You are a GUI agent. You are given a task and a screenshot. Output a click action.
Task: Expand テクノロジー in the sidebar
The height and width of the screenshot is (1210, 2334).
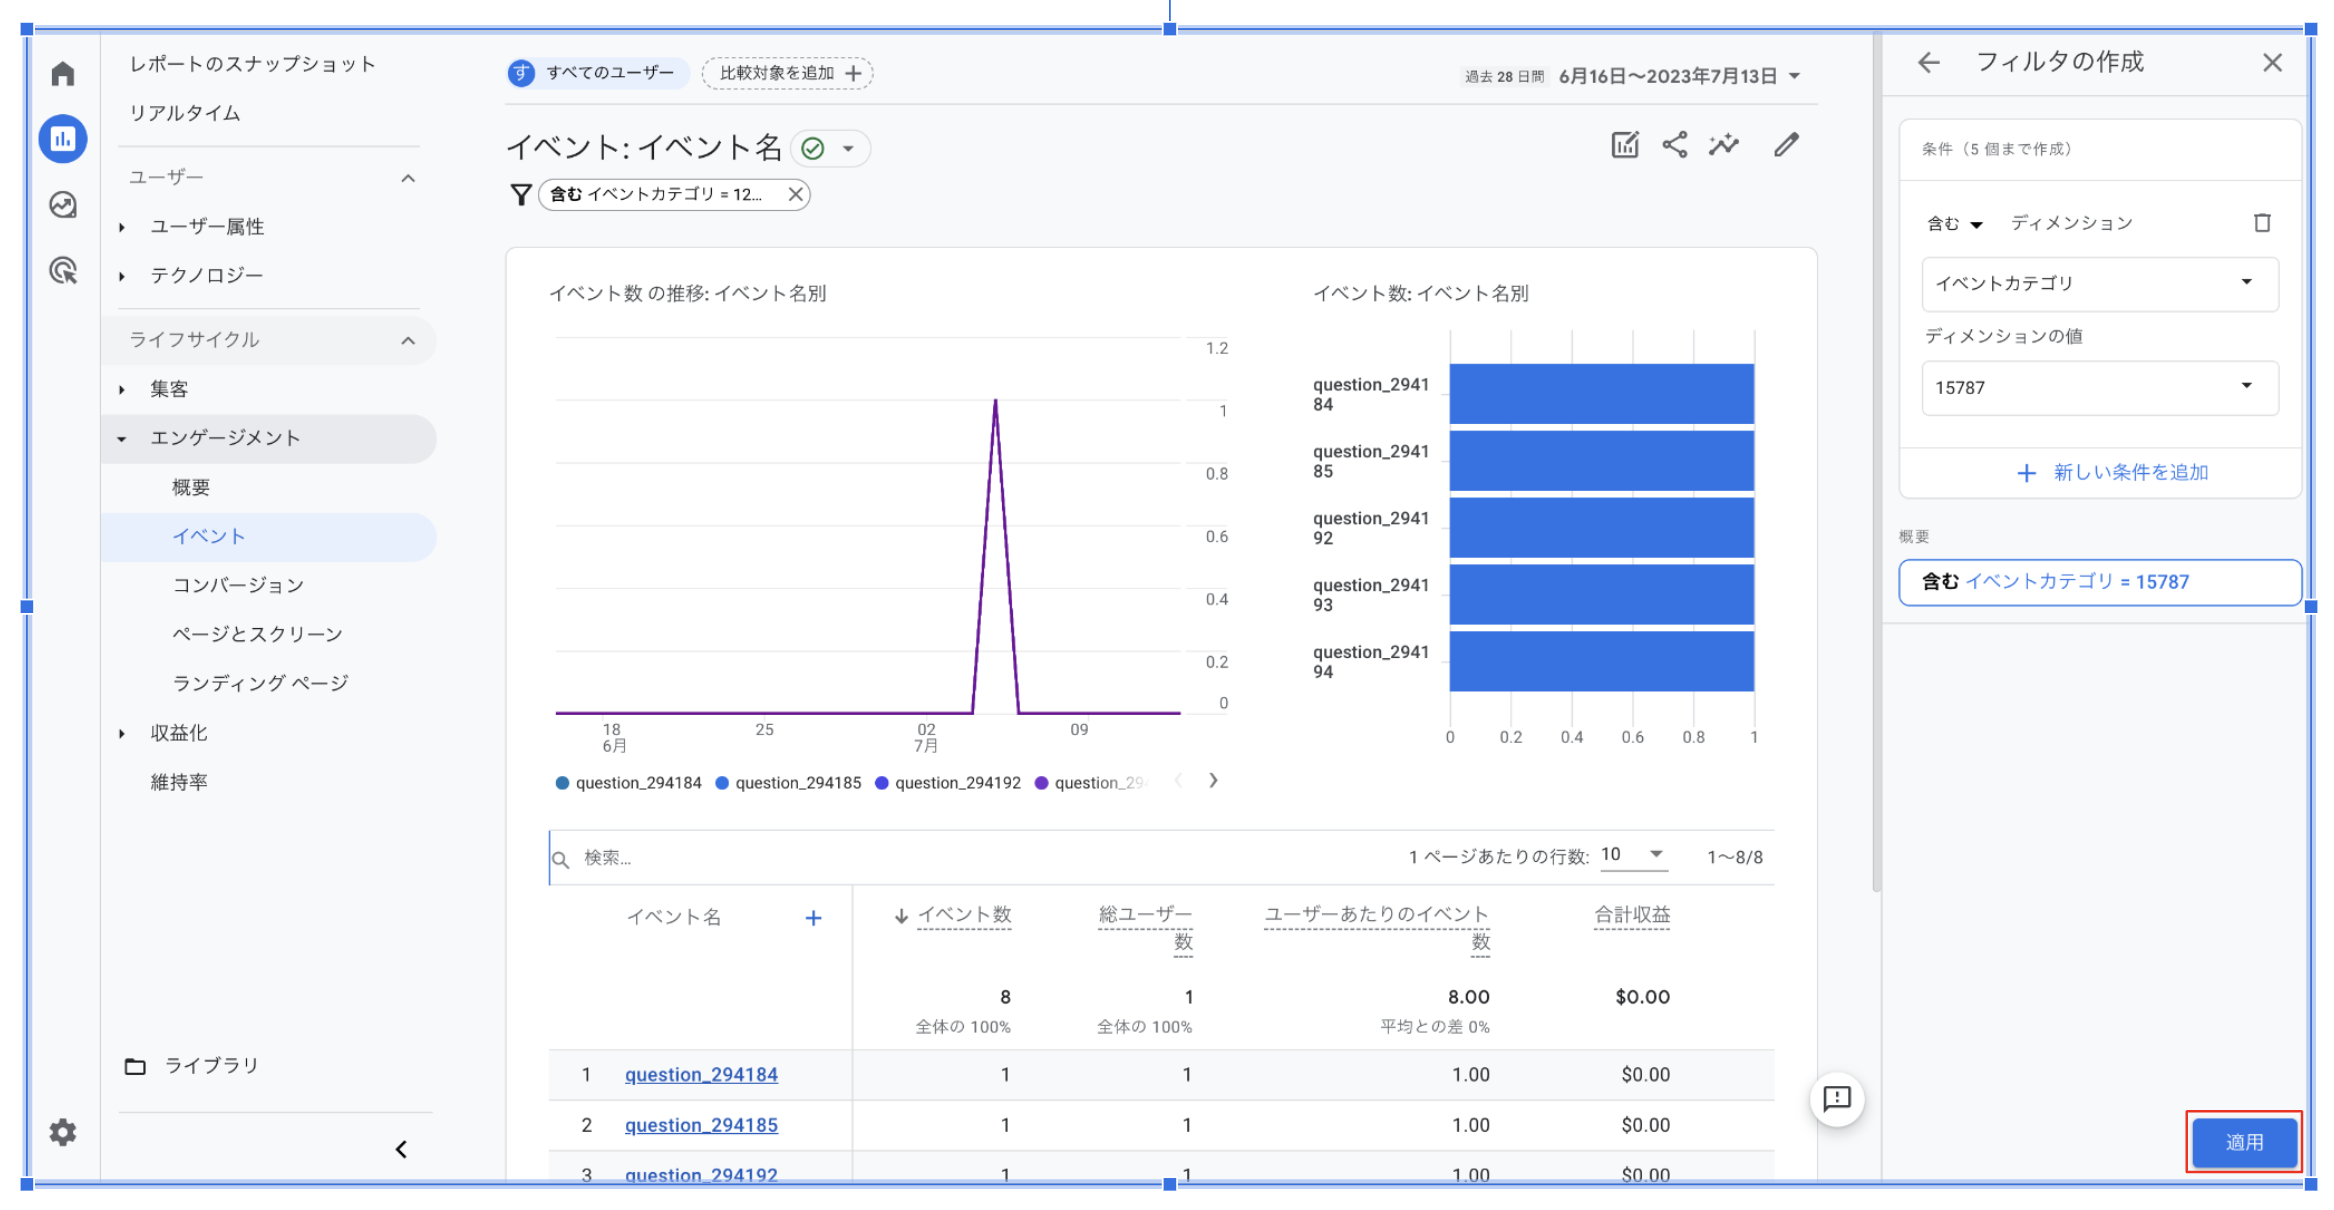pos(122,276)
